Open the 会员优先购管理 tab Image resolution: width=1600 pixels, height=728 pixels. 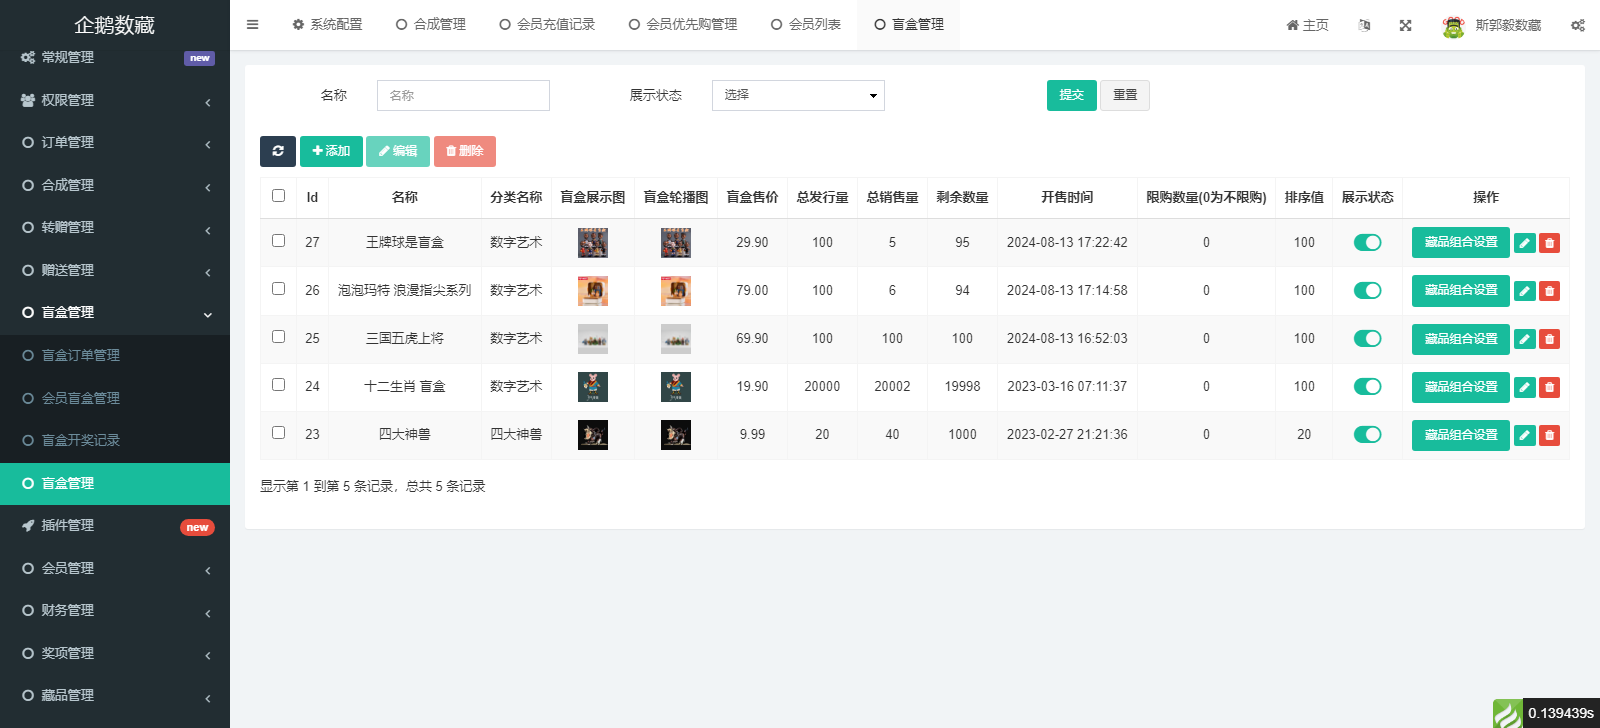[x=683, y=25]
